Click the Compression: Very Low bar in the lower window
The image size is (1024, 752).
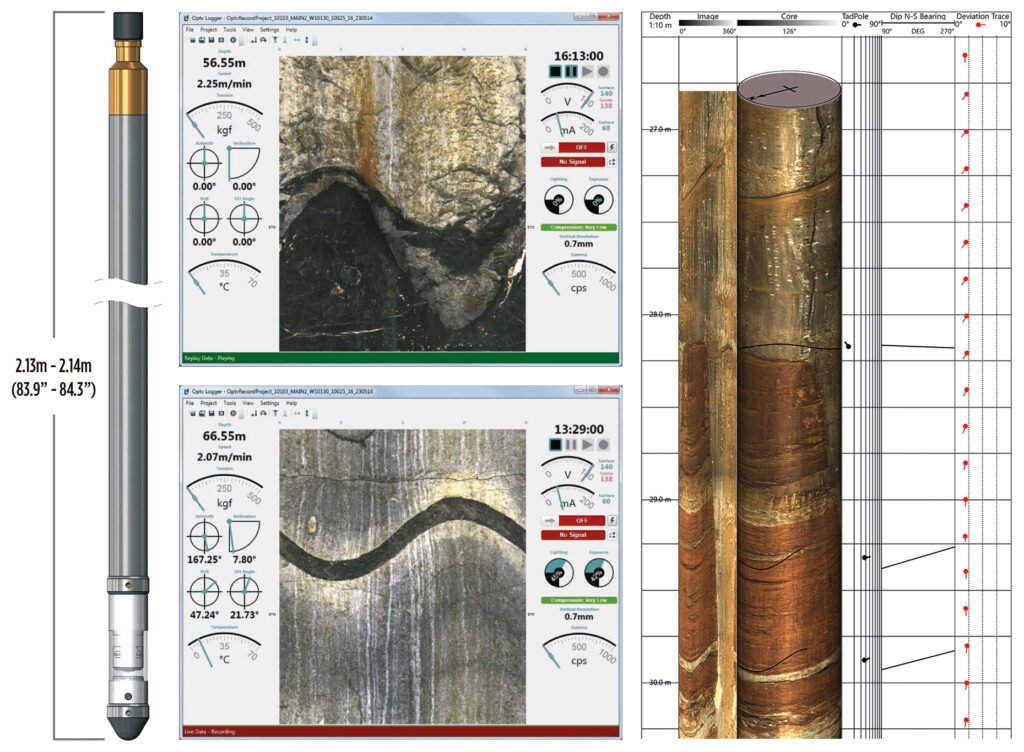[579, 600]
